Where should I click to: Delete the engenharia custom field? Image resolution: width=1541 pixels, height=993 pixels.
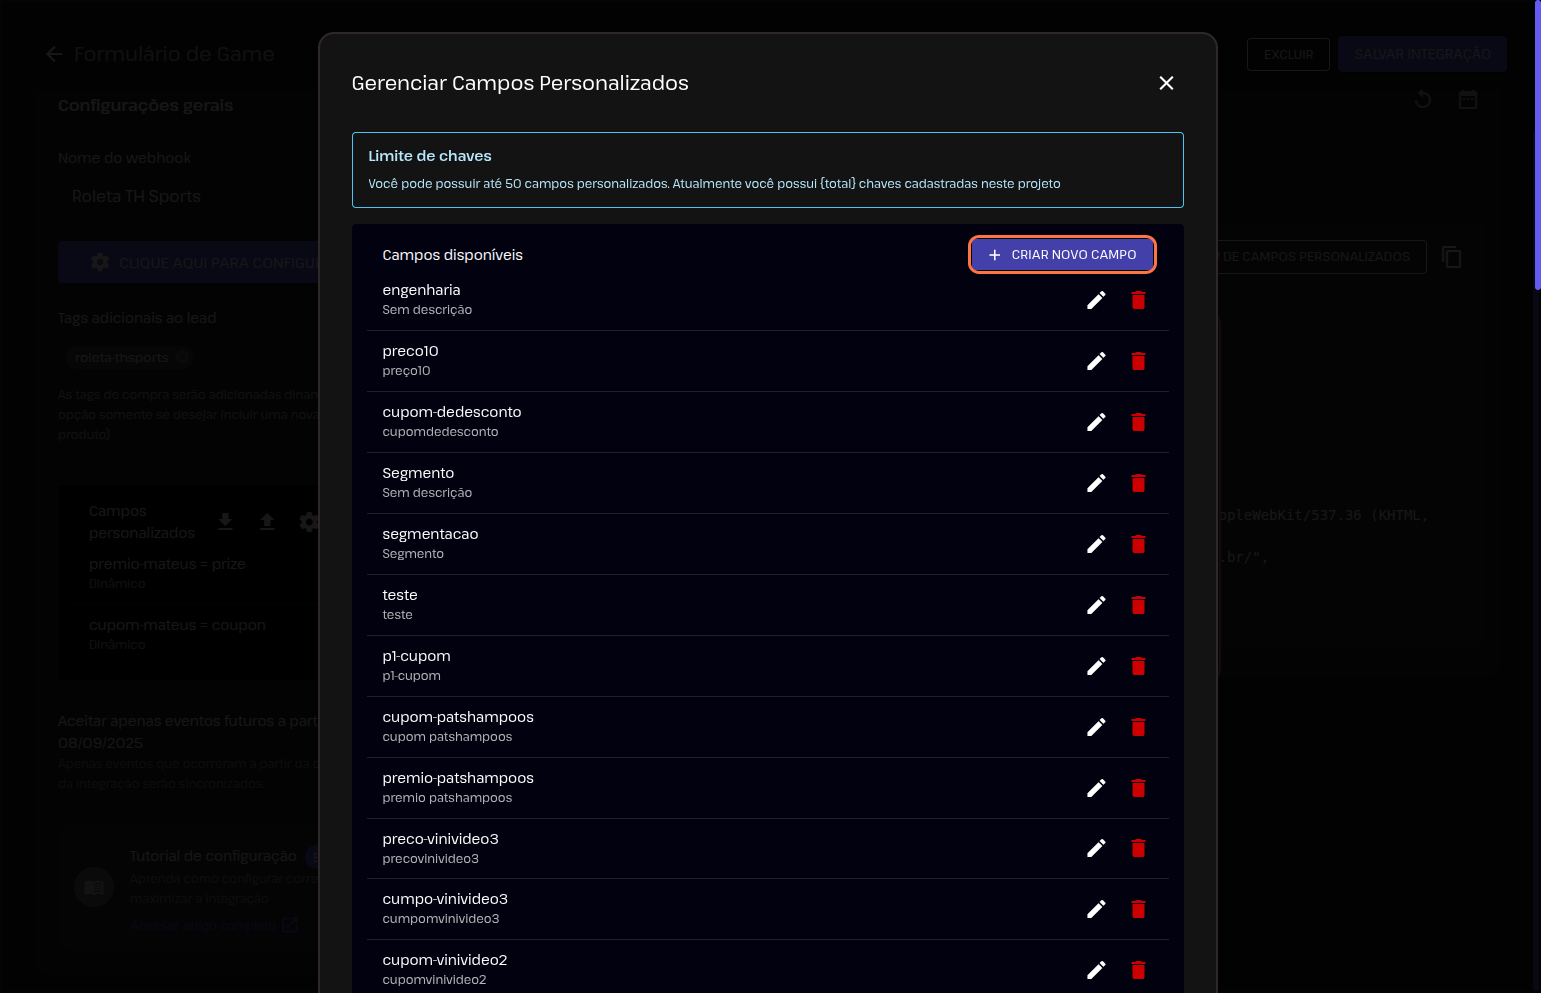point(1138,300)
